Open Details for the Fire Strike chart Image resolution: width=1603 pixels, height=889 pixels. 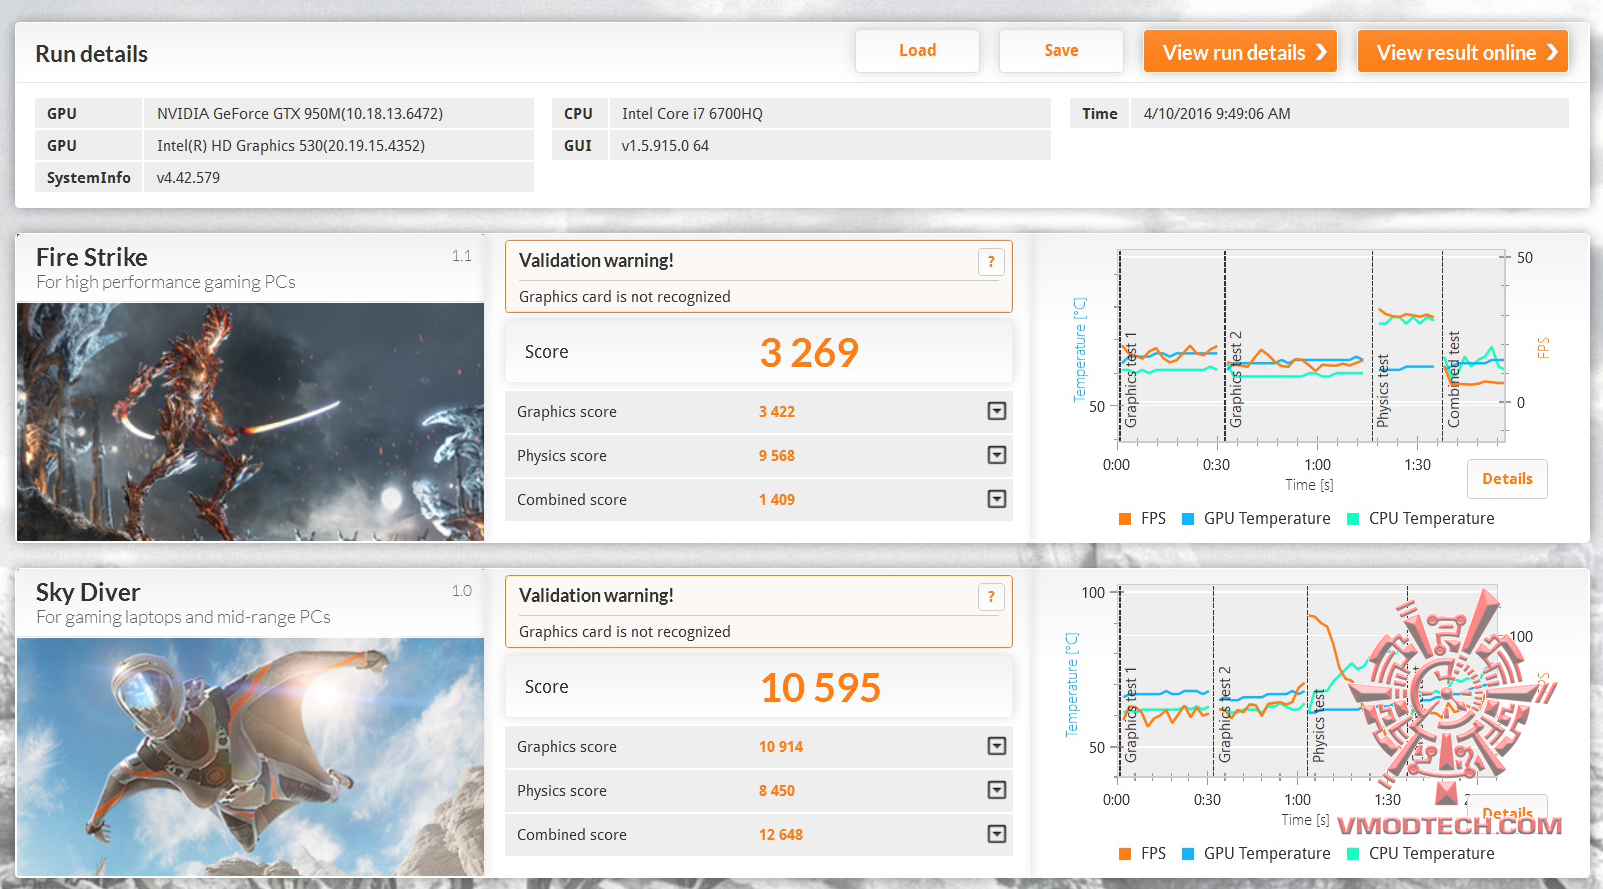point(1507,479)
